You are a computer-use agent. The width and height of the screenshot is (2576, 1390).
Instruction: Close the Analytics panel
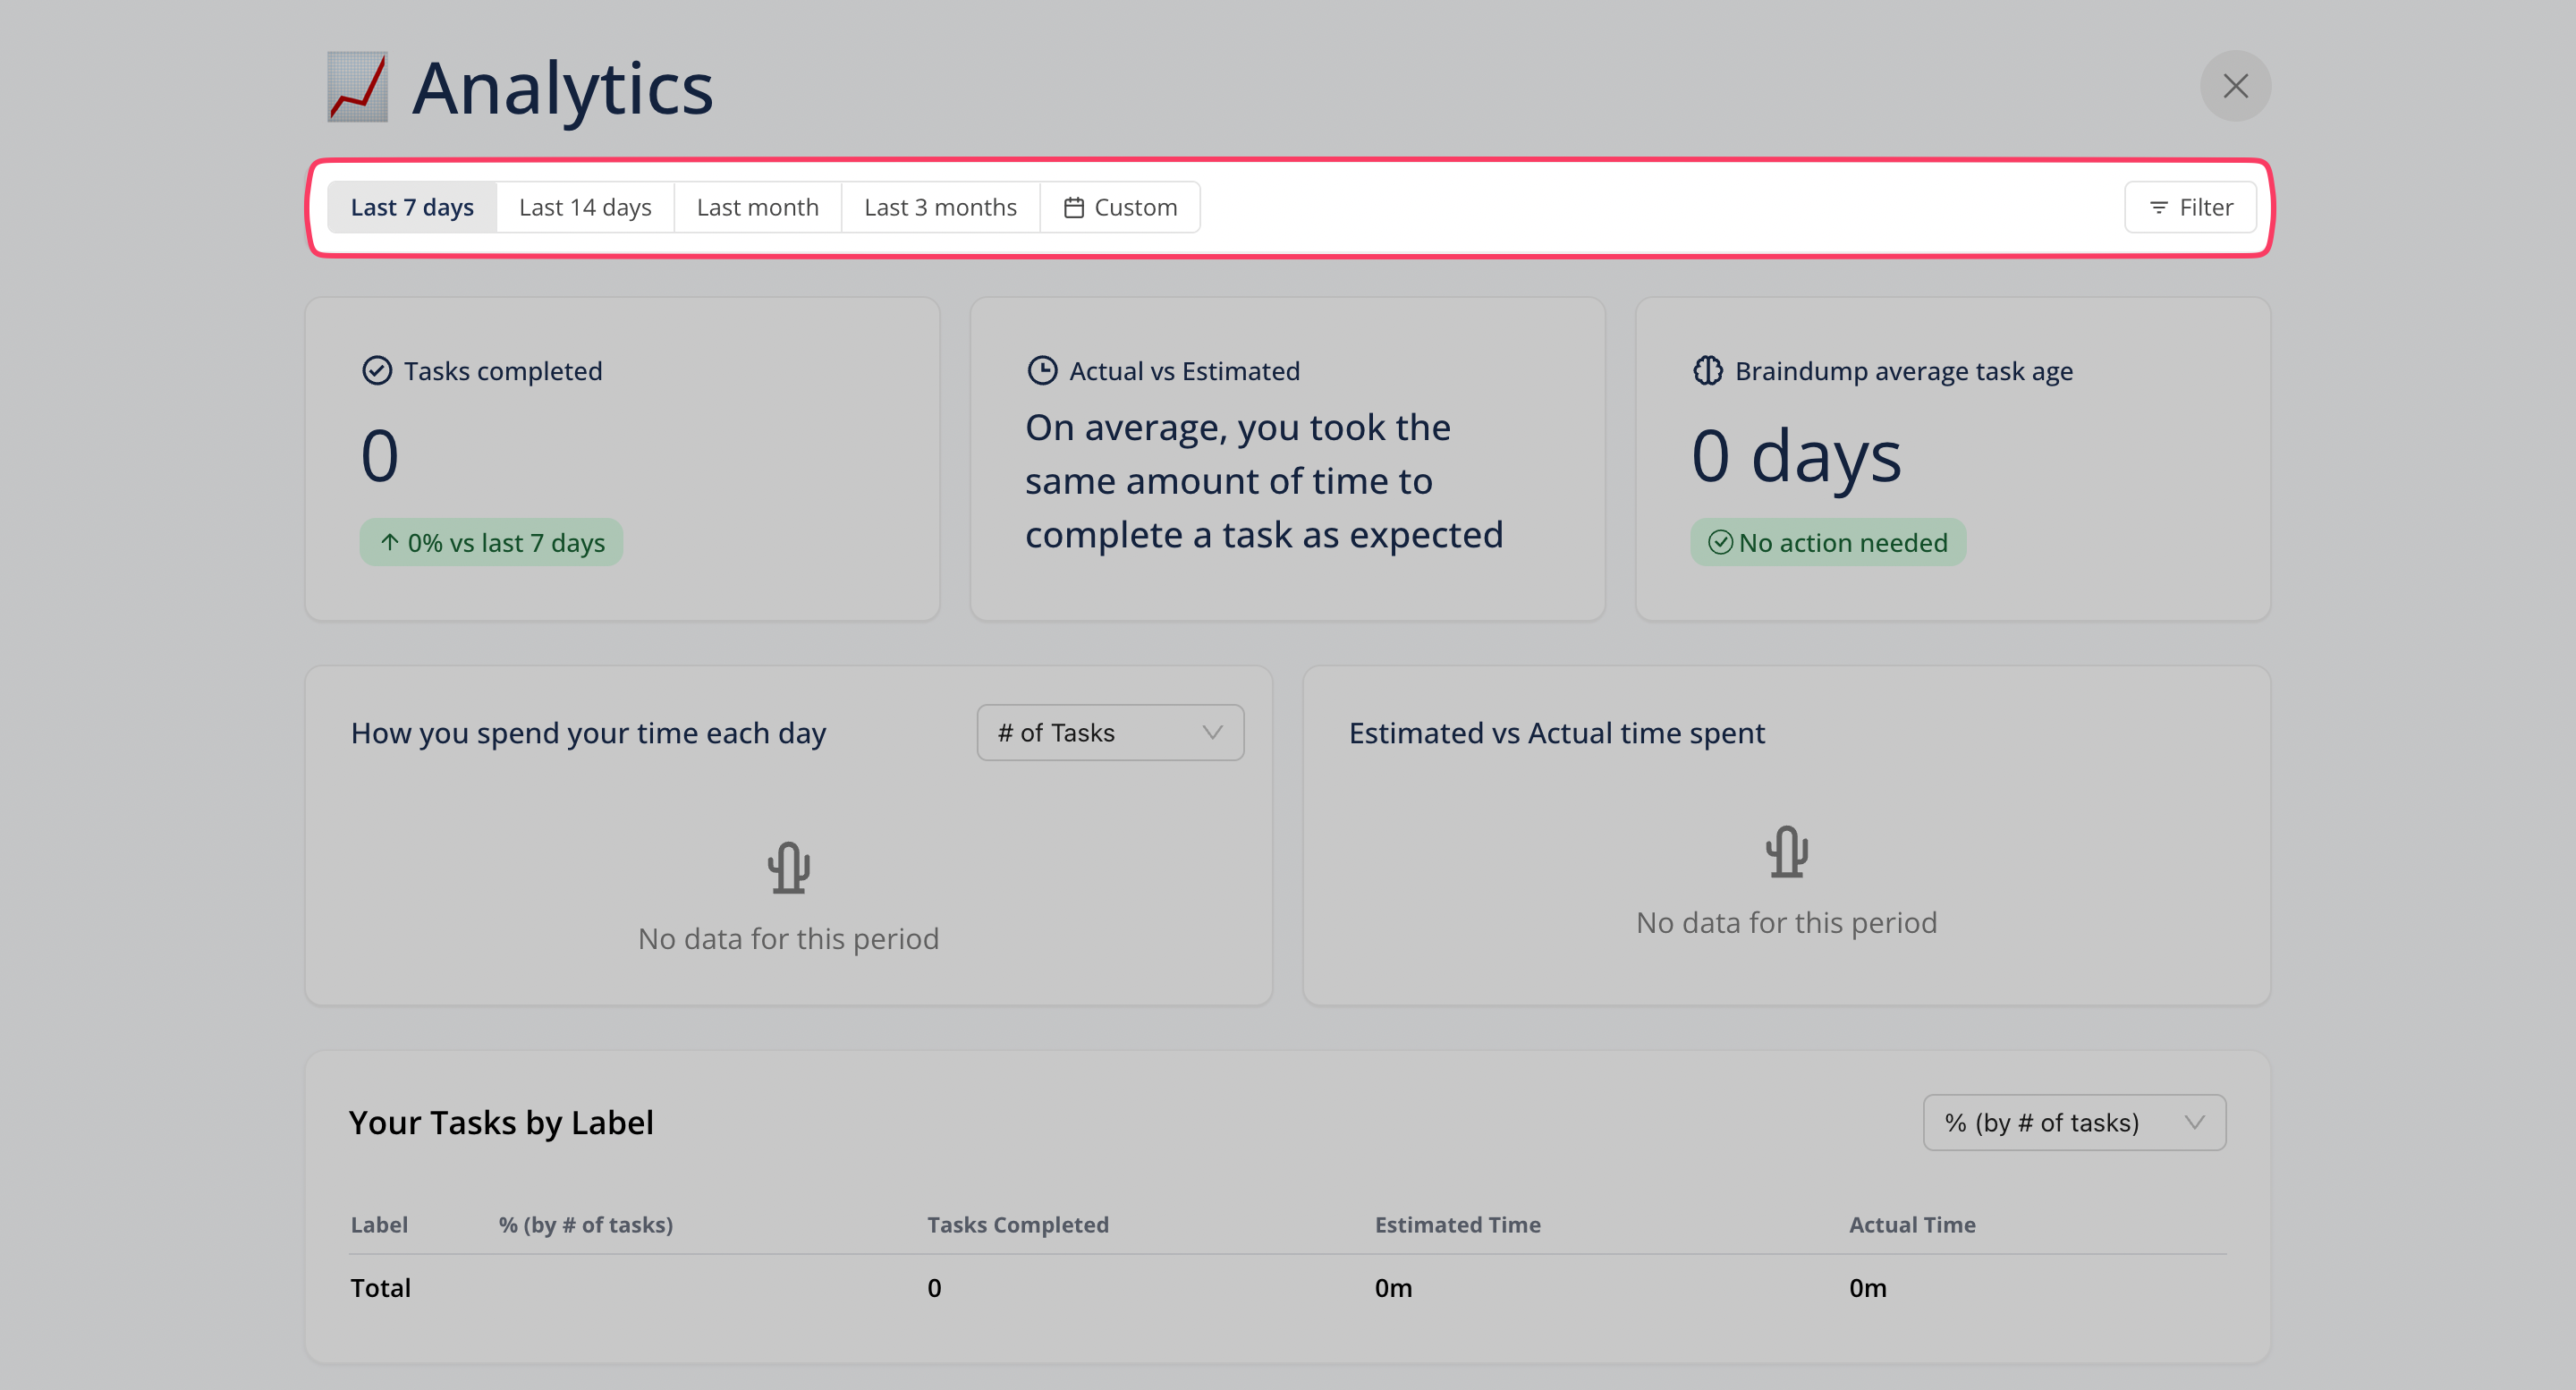click(x=2234, y=86)
